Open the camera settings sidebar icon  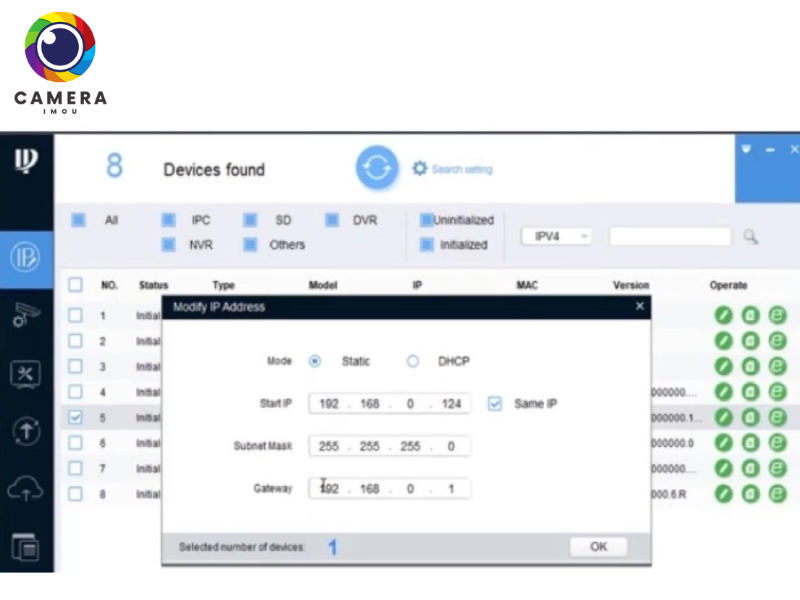point(25,315)
